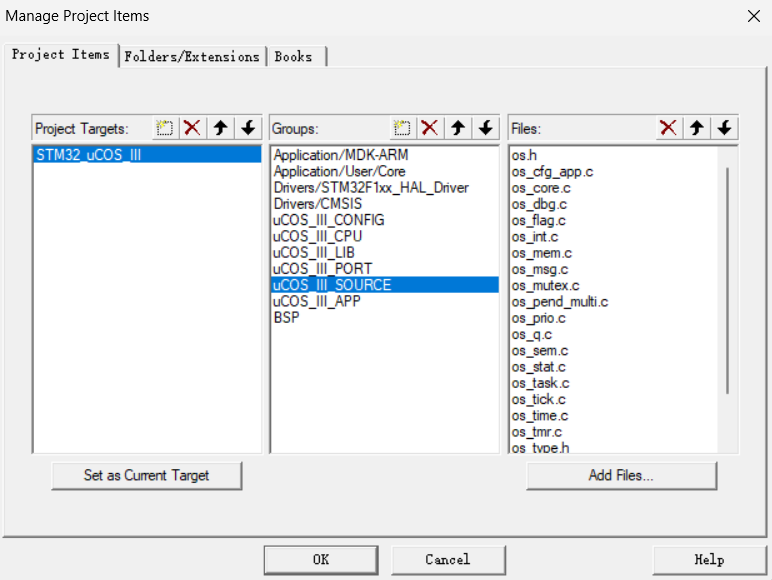Select the uCOS_III_LIB group
The height and width of the screenshot is (580, 772).
tap(385, 253)
